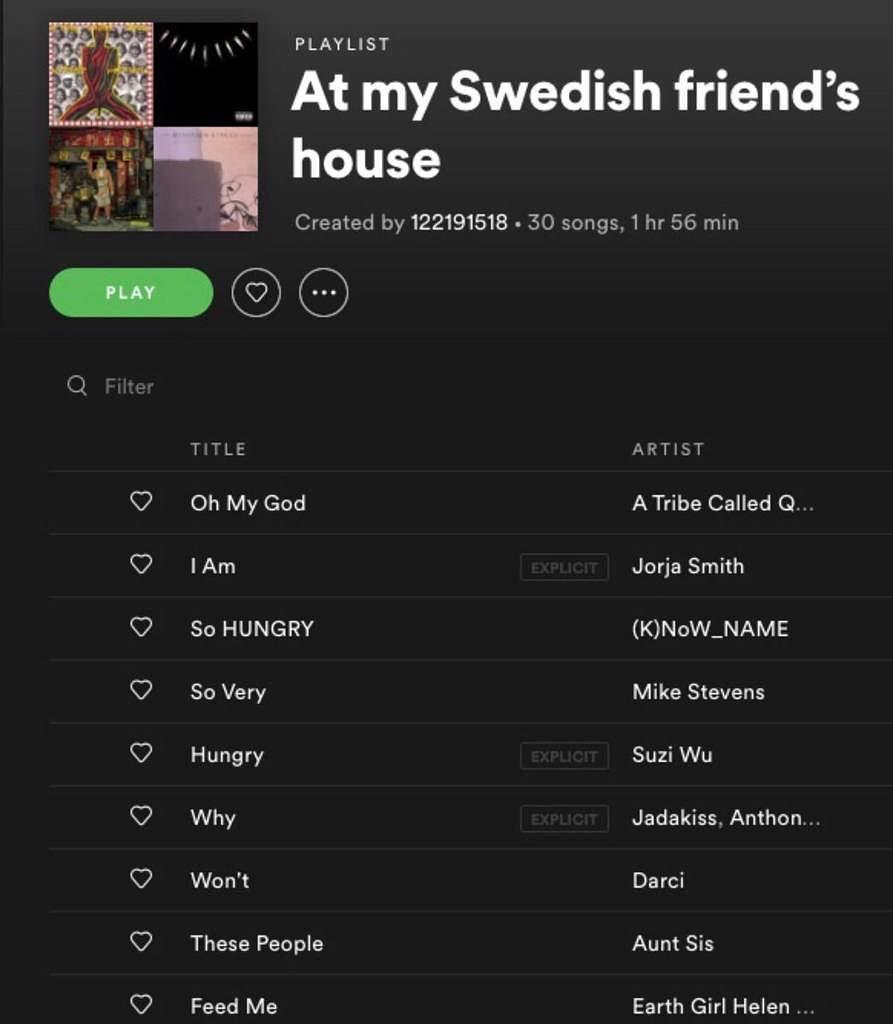Save So HUNGRY with its heart icon
Screen dimensions: 893x1024
tap(141, 627)
